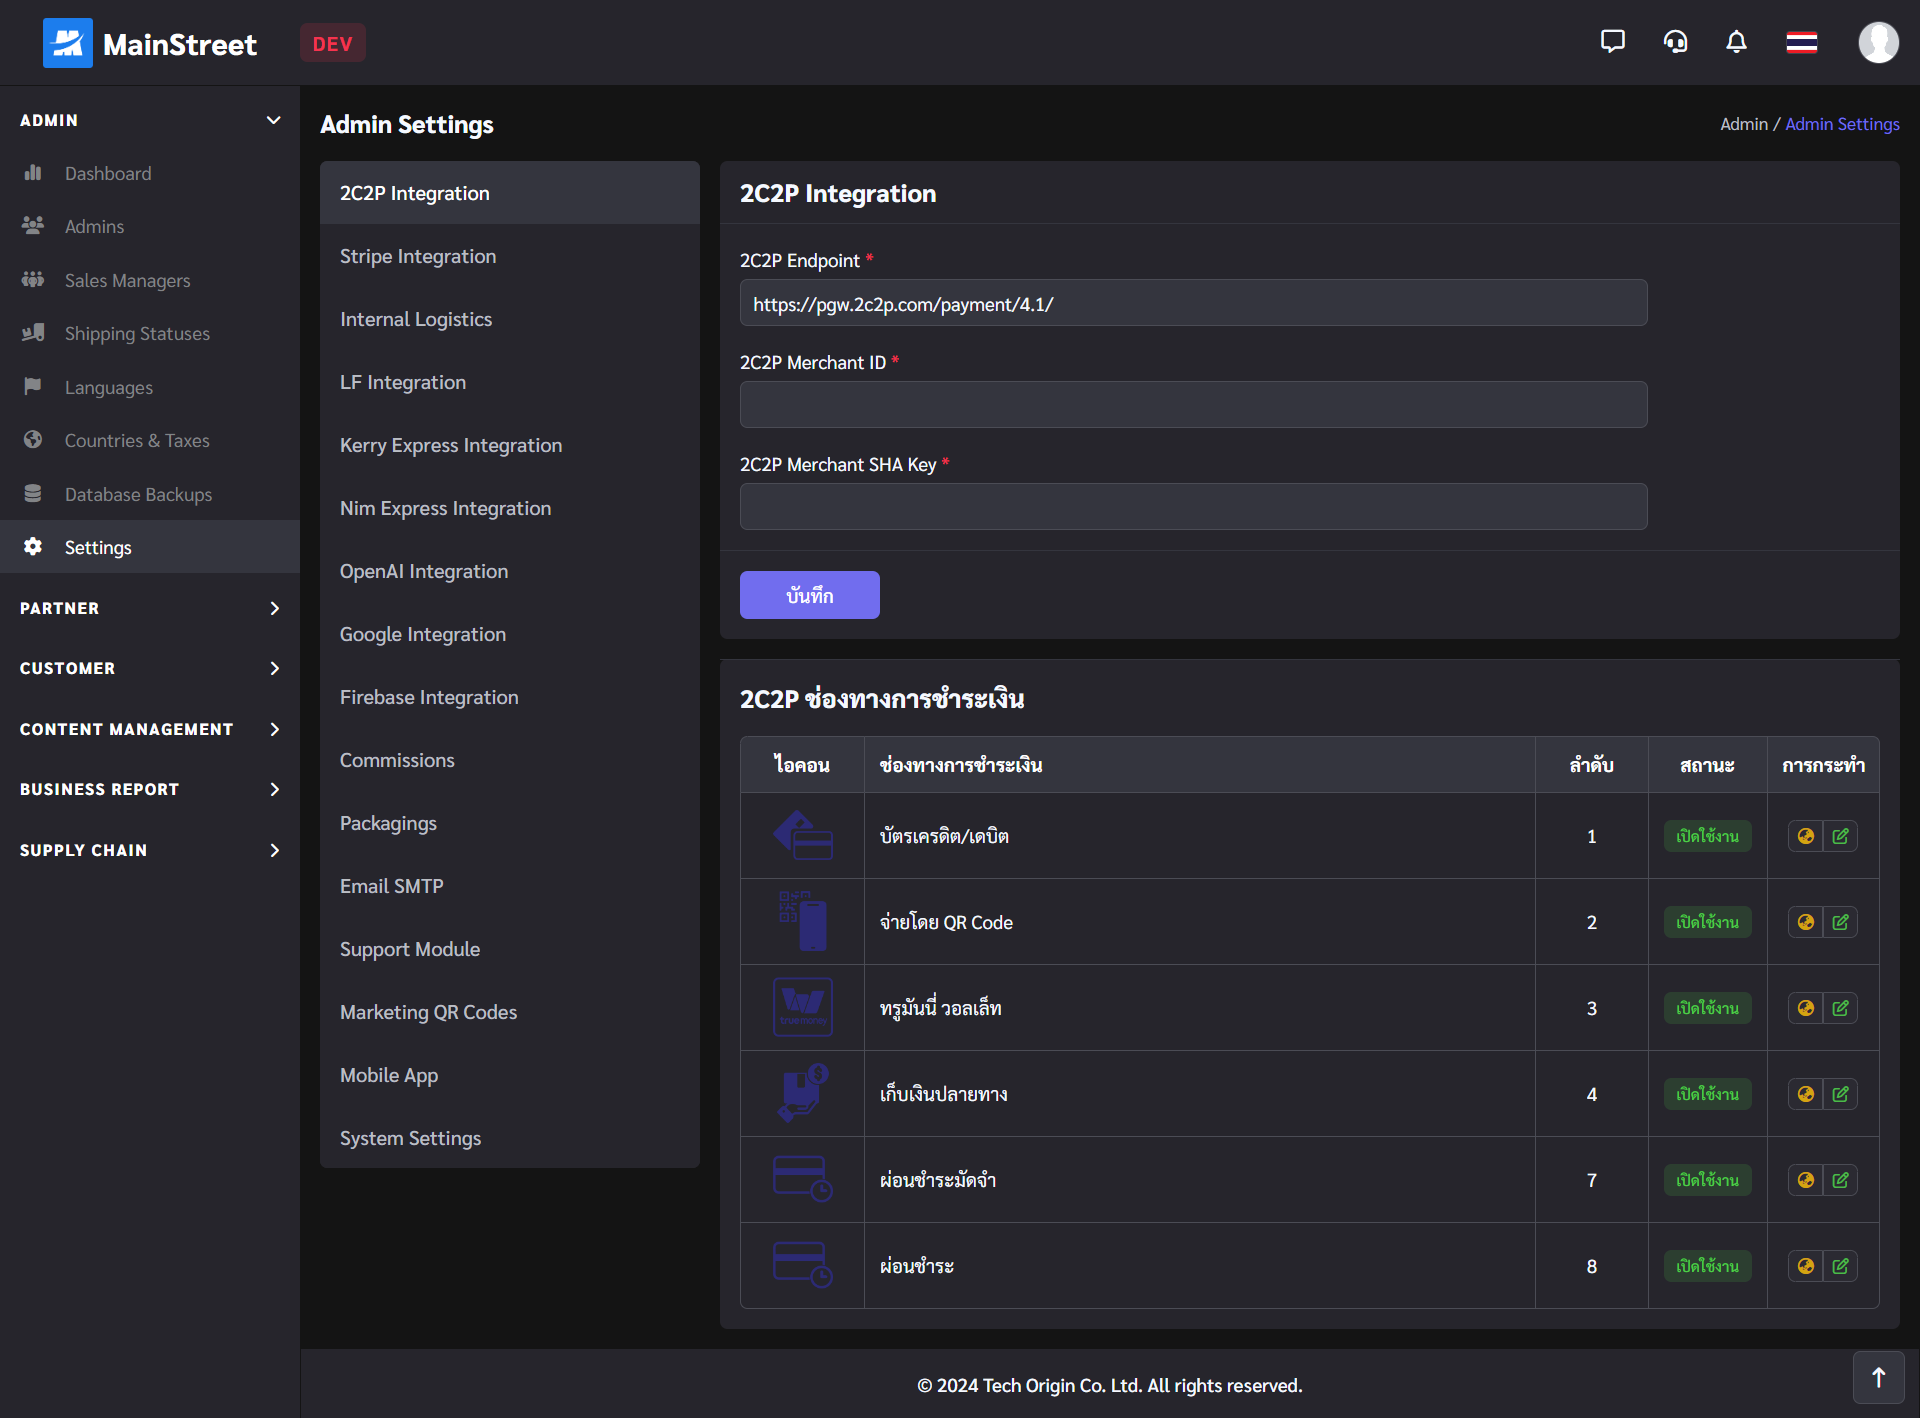The width and height of the screenshot is (1920, 1418).
Task: Open Google Integration settings
Action: (510, 634)
